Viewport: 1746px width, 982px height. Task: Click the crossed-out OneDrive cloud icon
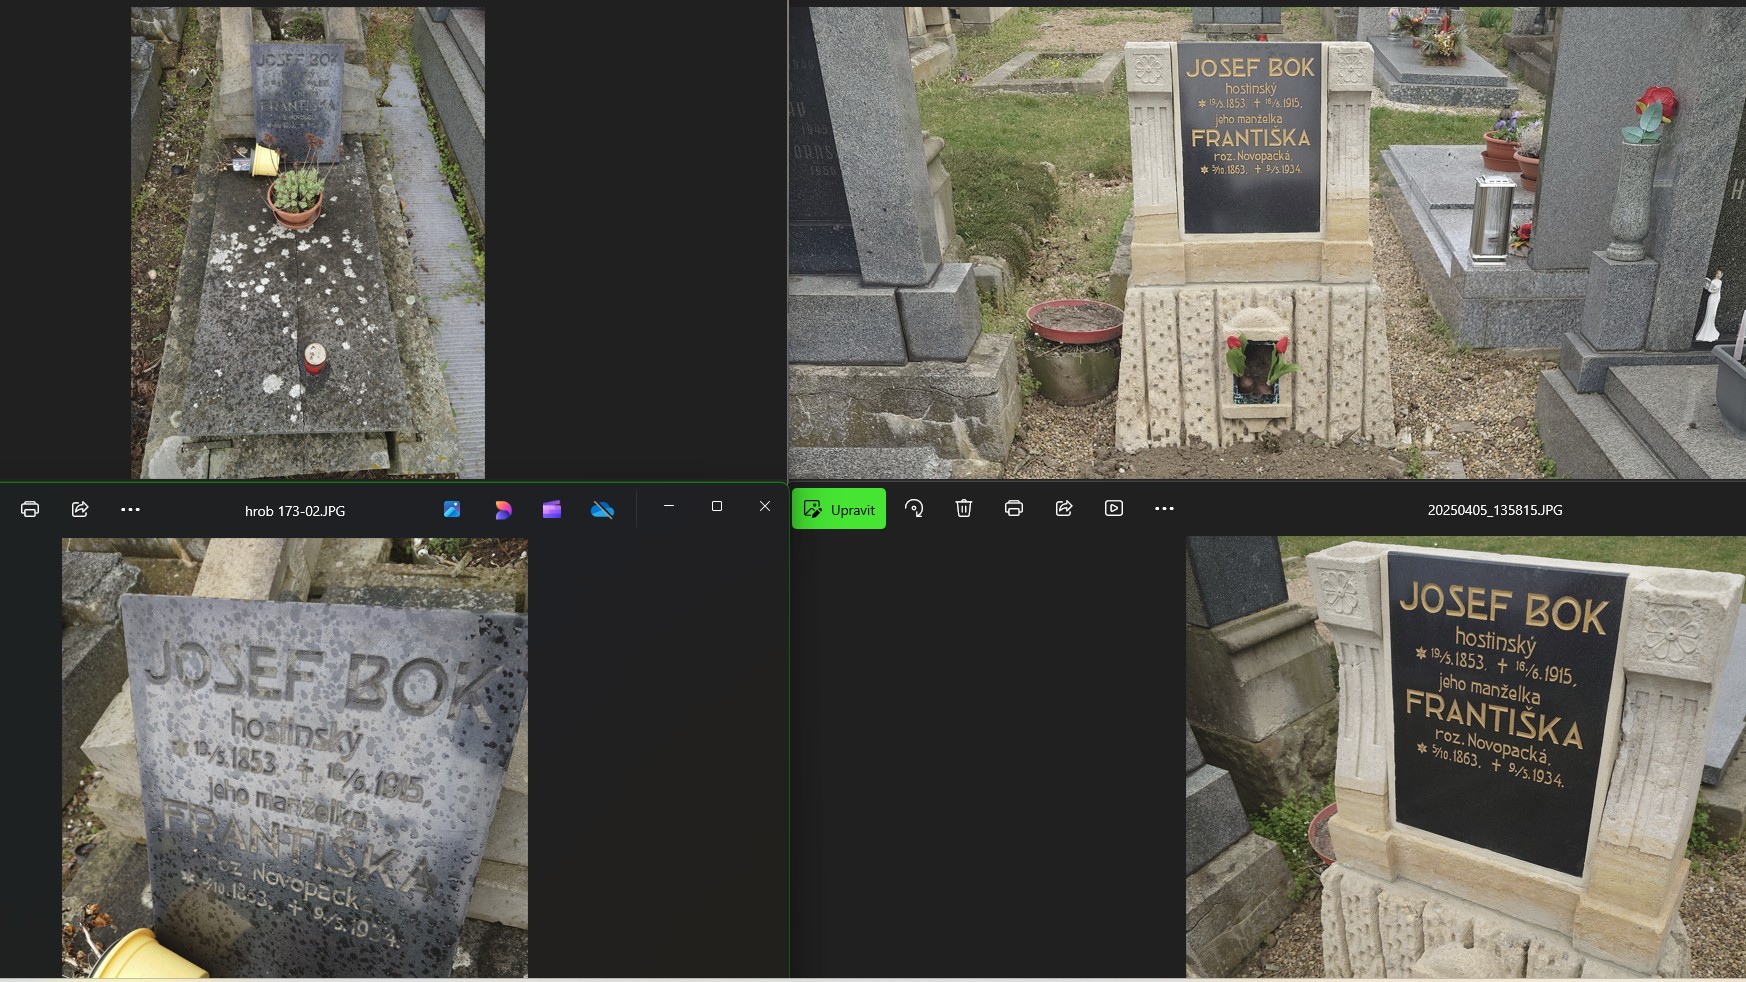pos(602,509)
